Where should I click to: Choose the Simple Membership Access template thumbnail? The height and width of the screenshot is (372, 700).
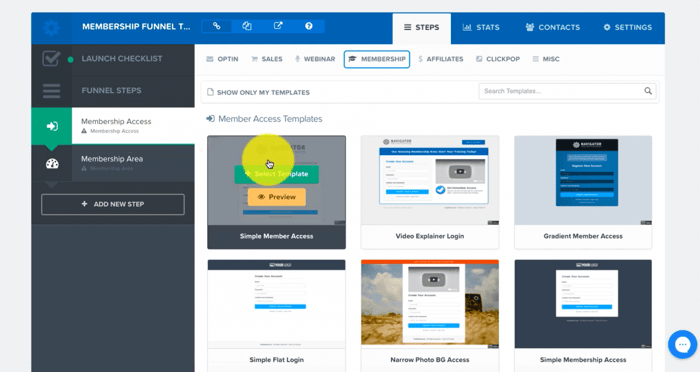(583, 304)
